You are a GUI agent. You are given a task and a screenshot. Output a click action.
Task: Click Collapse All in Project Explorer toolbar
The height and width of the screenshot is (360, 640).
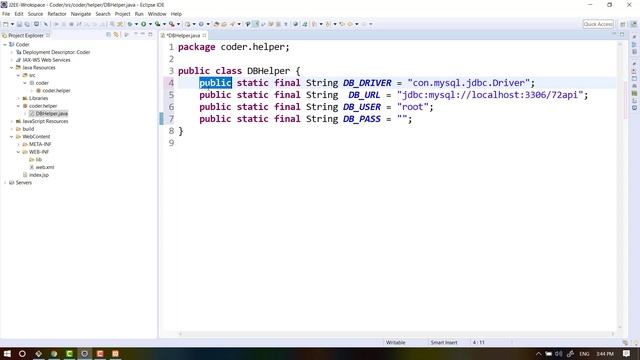109,35
